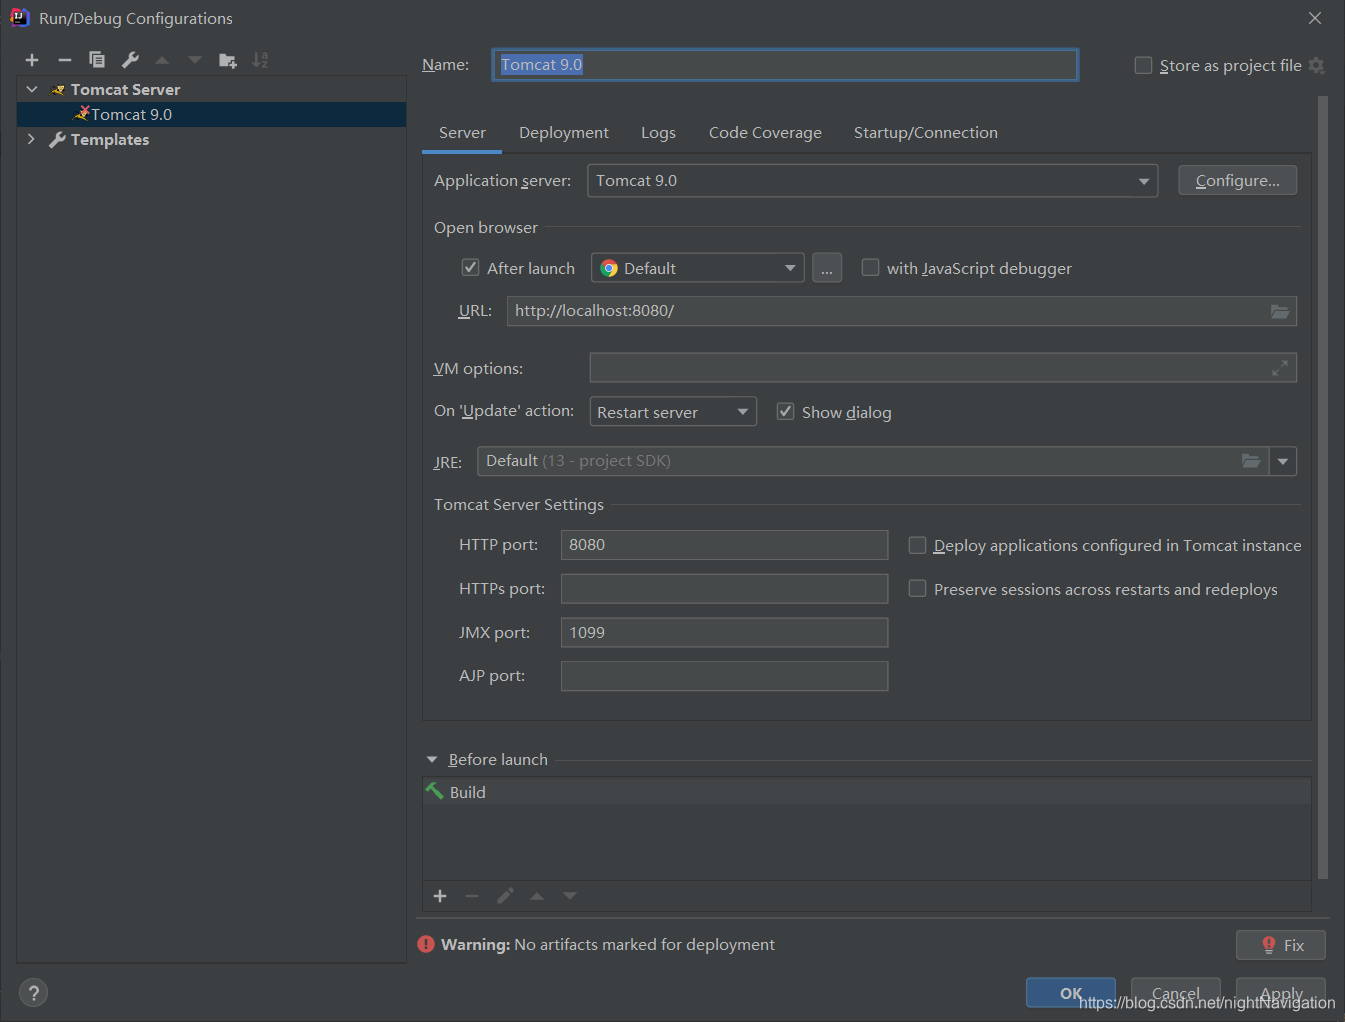Image resolution: width=1345 pixels, height=1022 pixels.
Task: Select the Tomcat 9.0 configuration in tree
Action: 212,114
